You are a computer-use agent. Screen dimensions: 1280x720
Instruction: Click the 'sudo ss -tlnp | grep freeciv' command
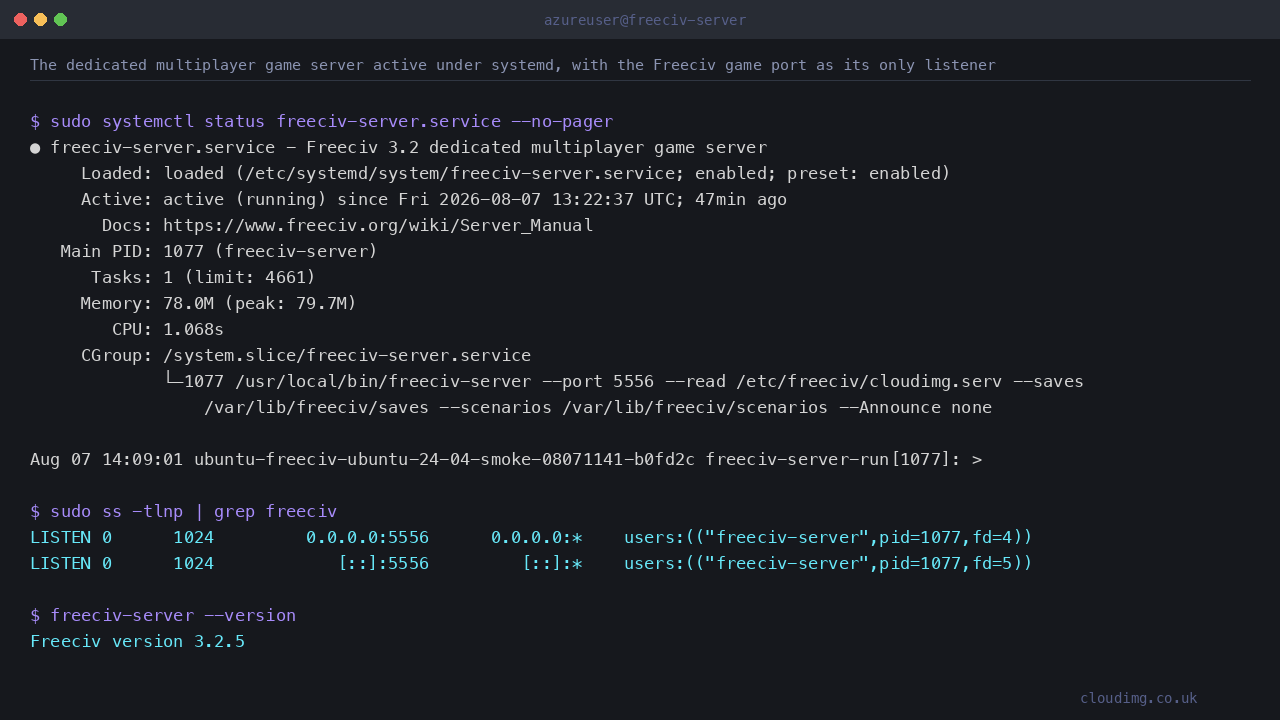tap(194, 511)
